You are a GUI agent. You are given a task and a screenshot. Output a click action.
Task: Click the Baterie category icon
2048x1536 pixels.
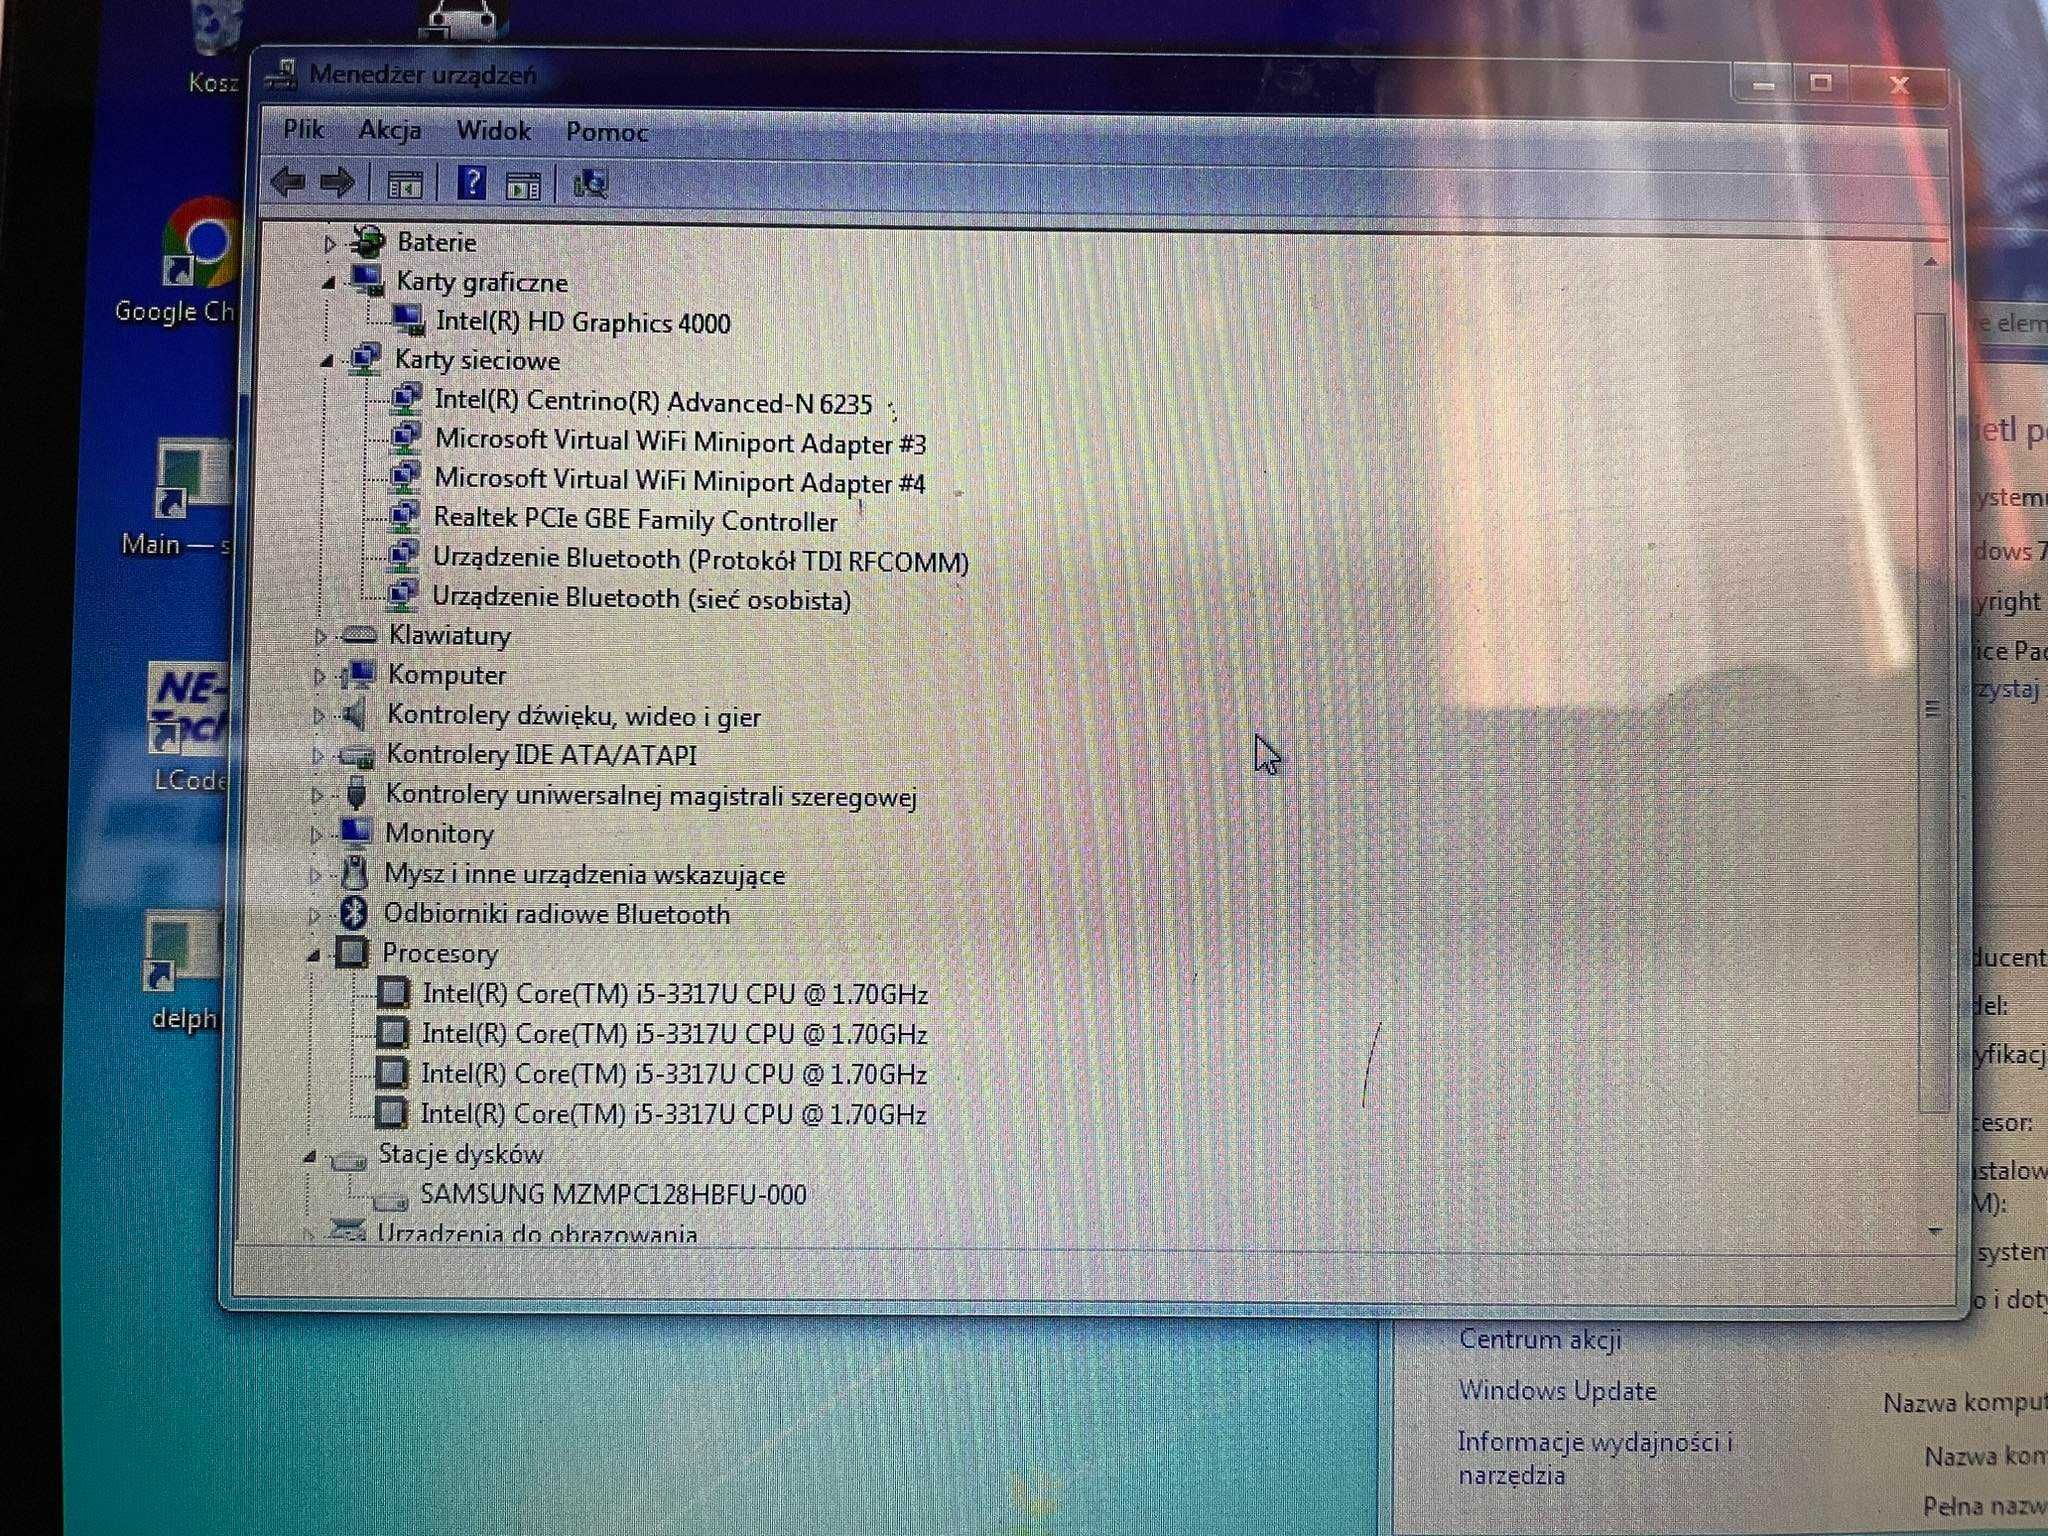click(368, 241)
